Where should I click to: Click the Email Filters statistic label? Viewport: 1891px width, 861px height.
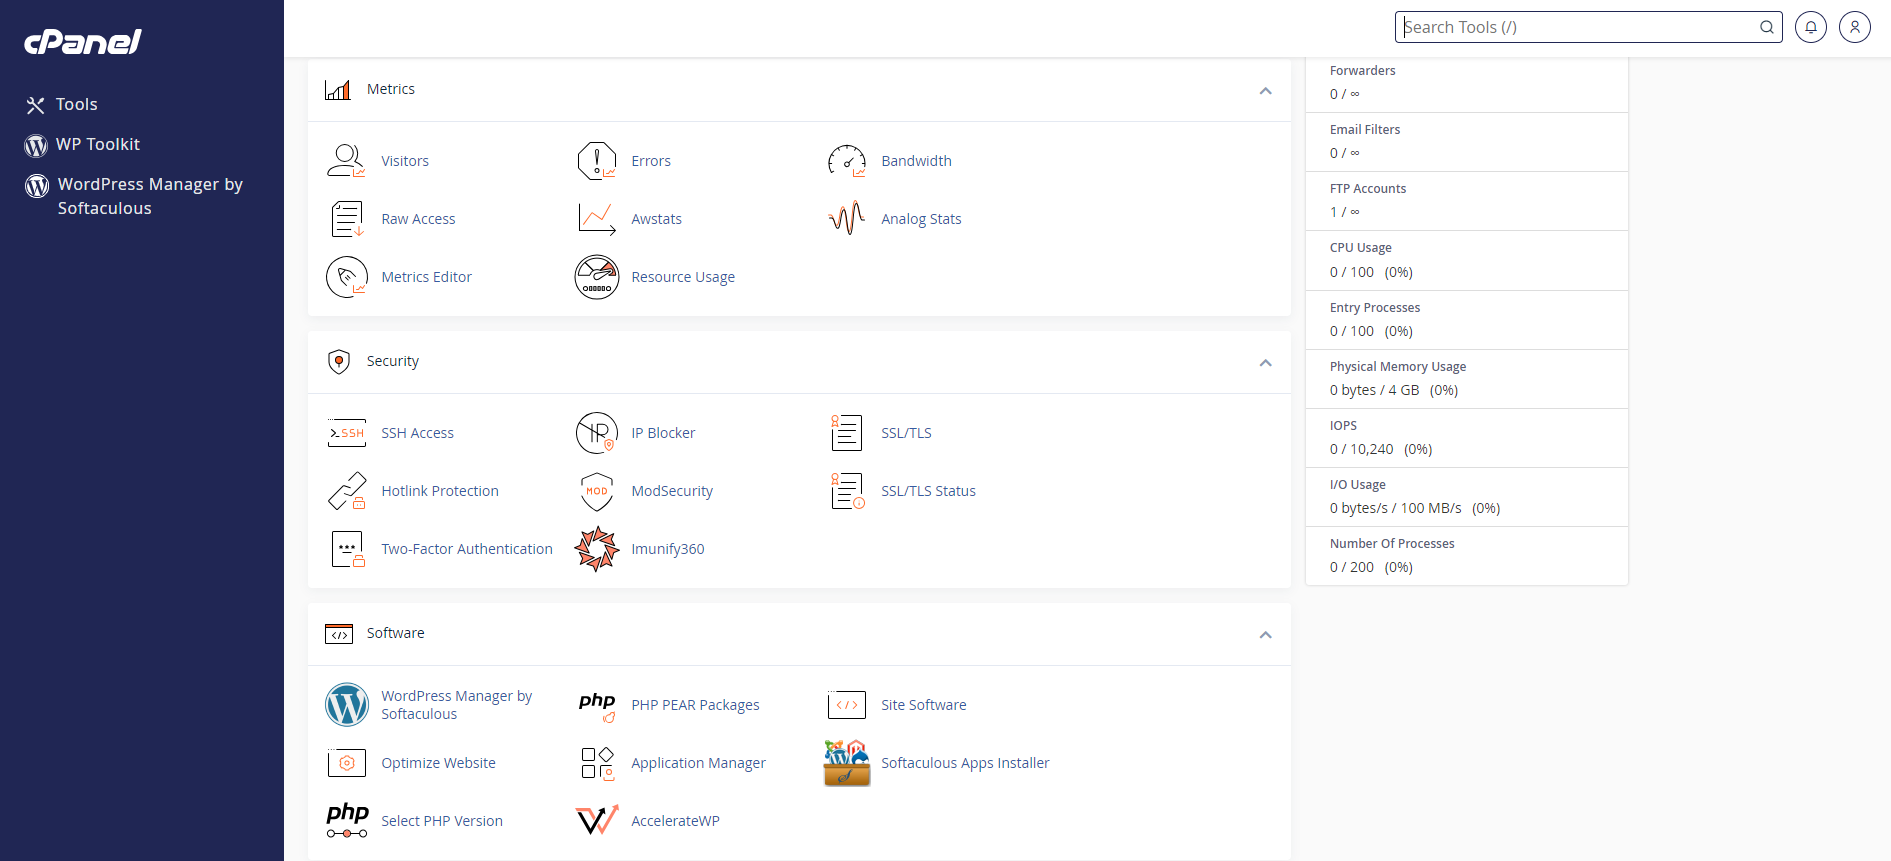(1365, 130)
